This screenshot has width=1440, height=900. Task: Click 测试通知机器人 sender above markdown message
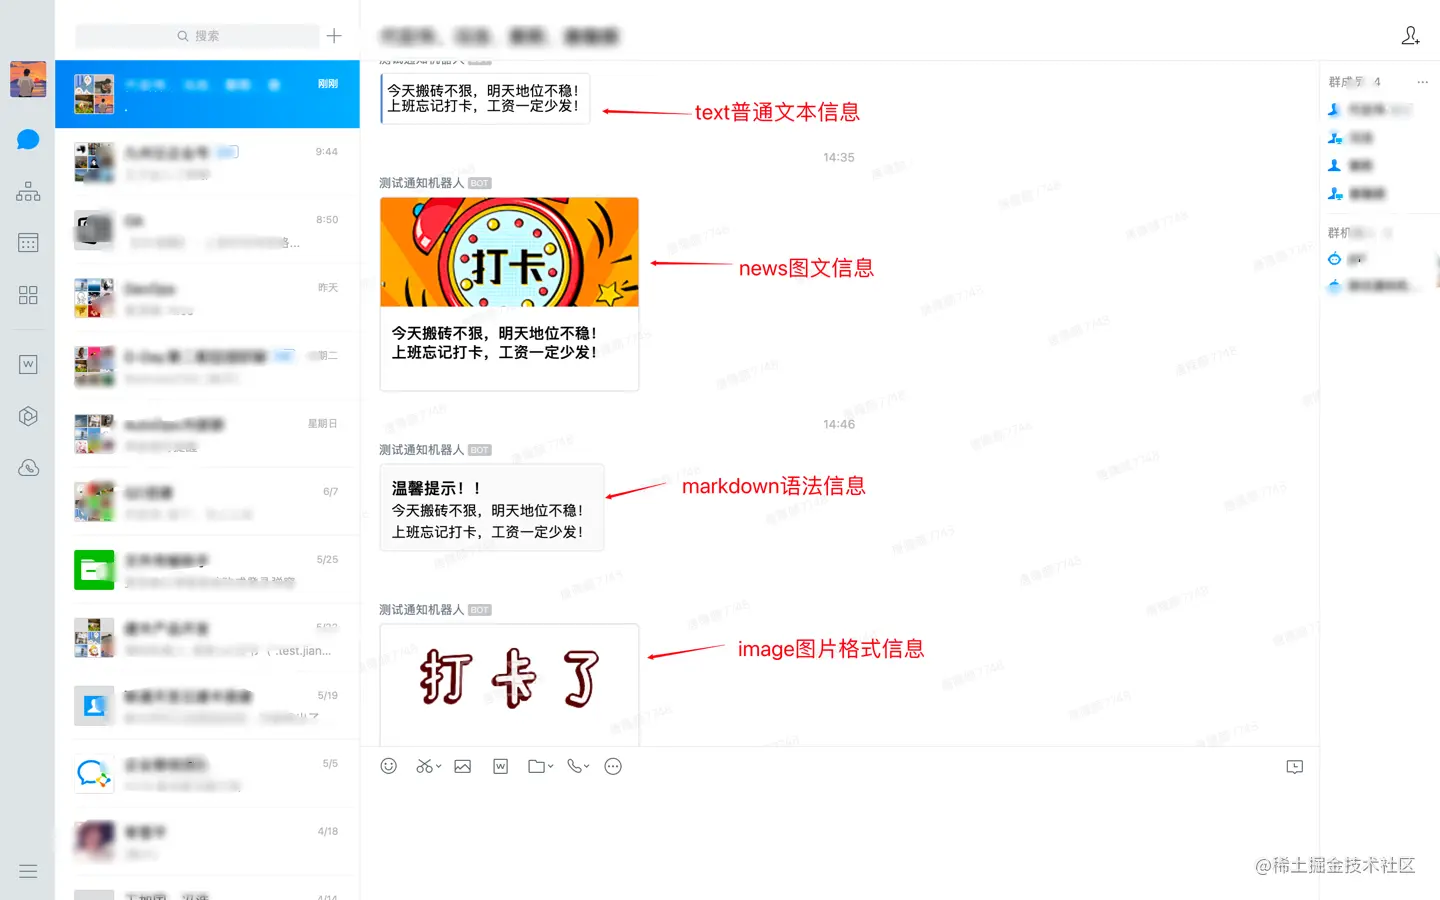tap(421, 450)
